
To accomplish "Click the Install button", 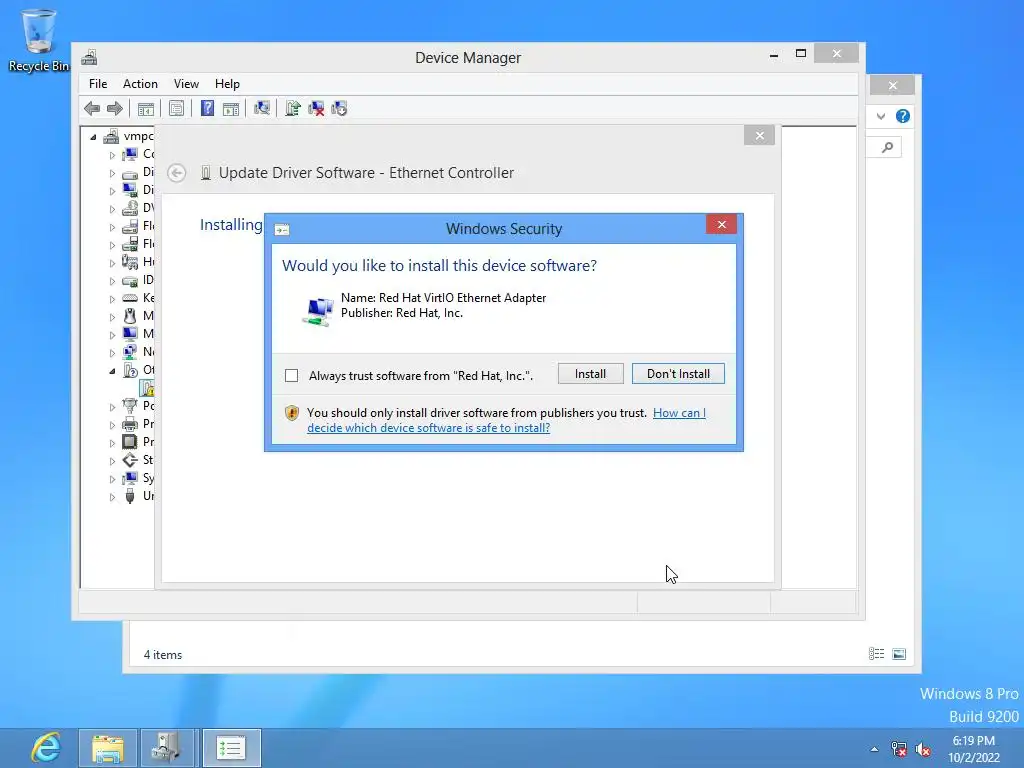I will point(590,374).
